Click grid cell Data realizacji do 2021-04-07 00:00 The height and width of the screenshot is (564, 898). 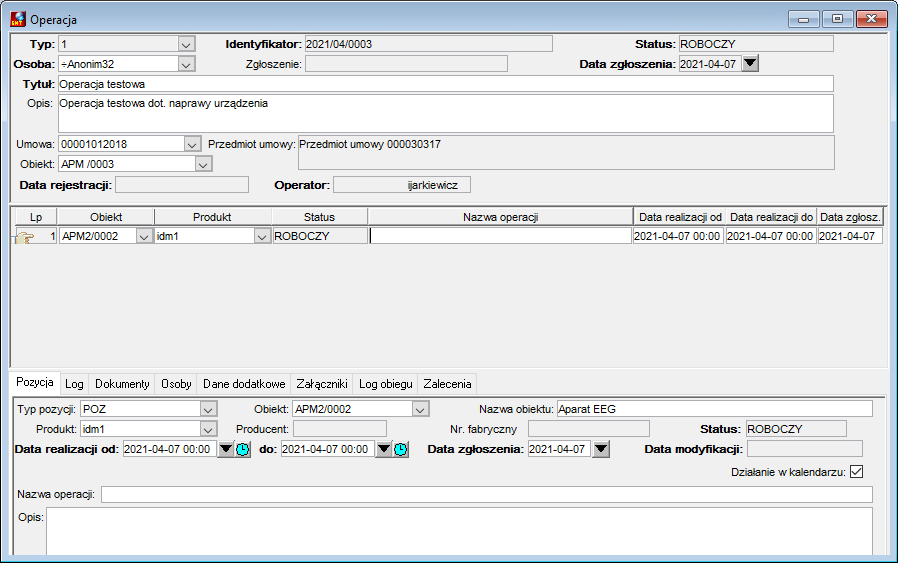[x=771, y=236]
